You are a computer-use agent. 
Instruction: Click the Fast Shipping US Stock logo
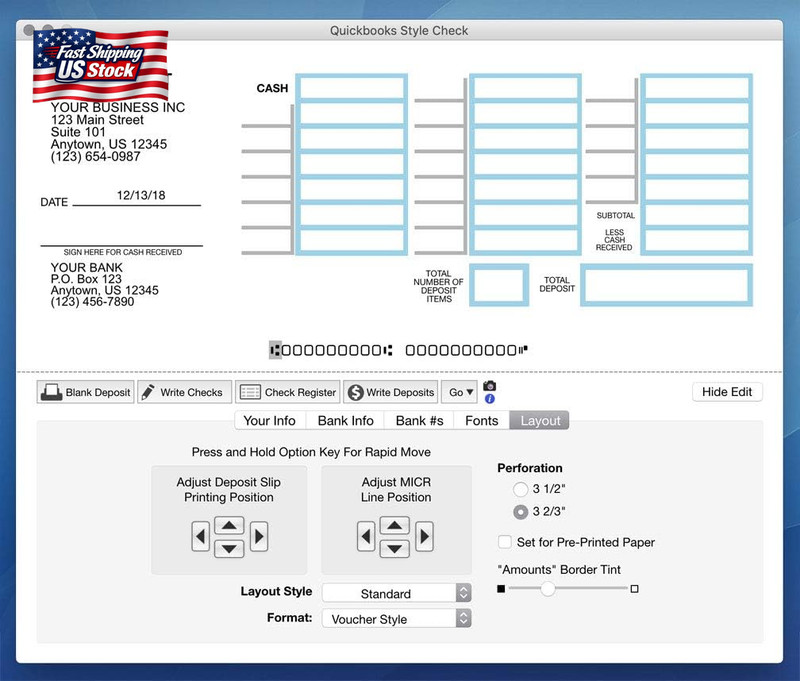click(x=101, y=65)
